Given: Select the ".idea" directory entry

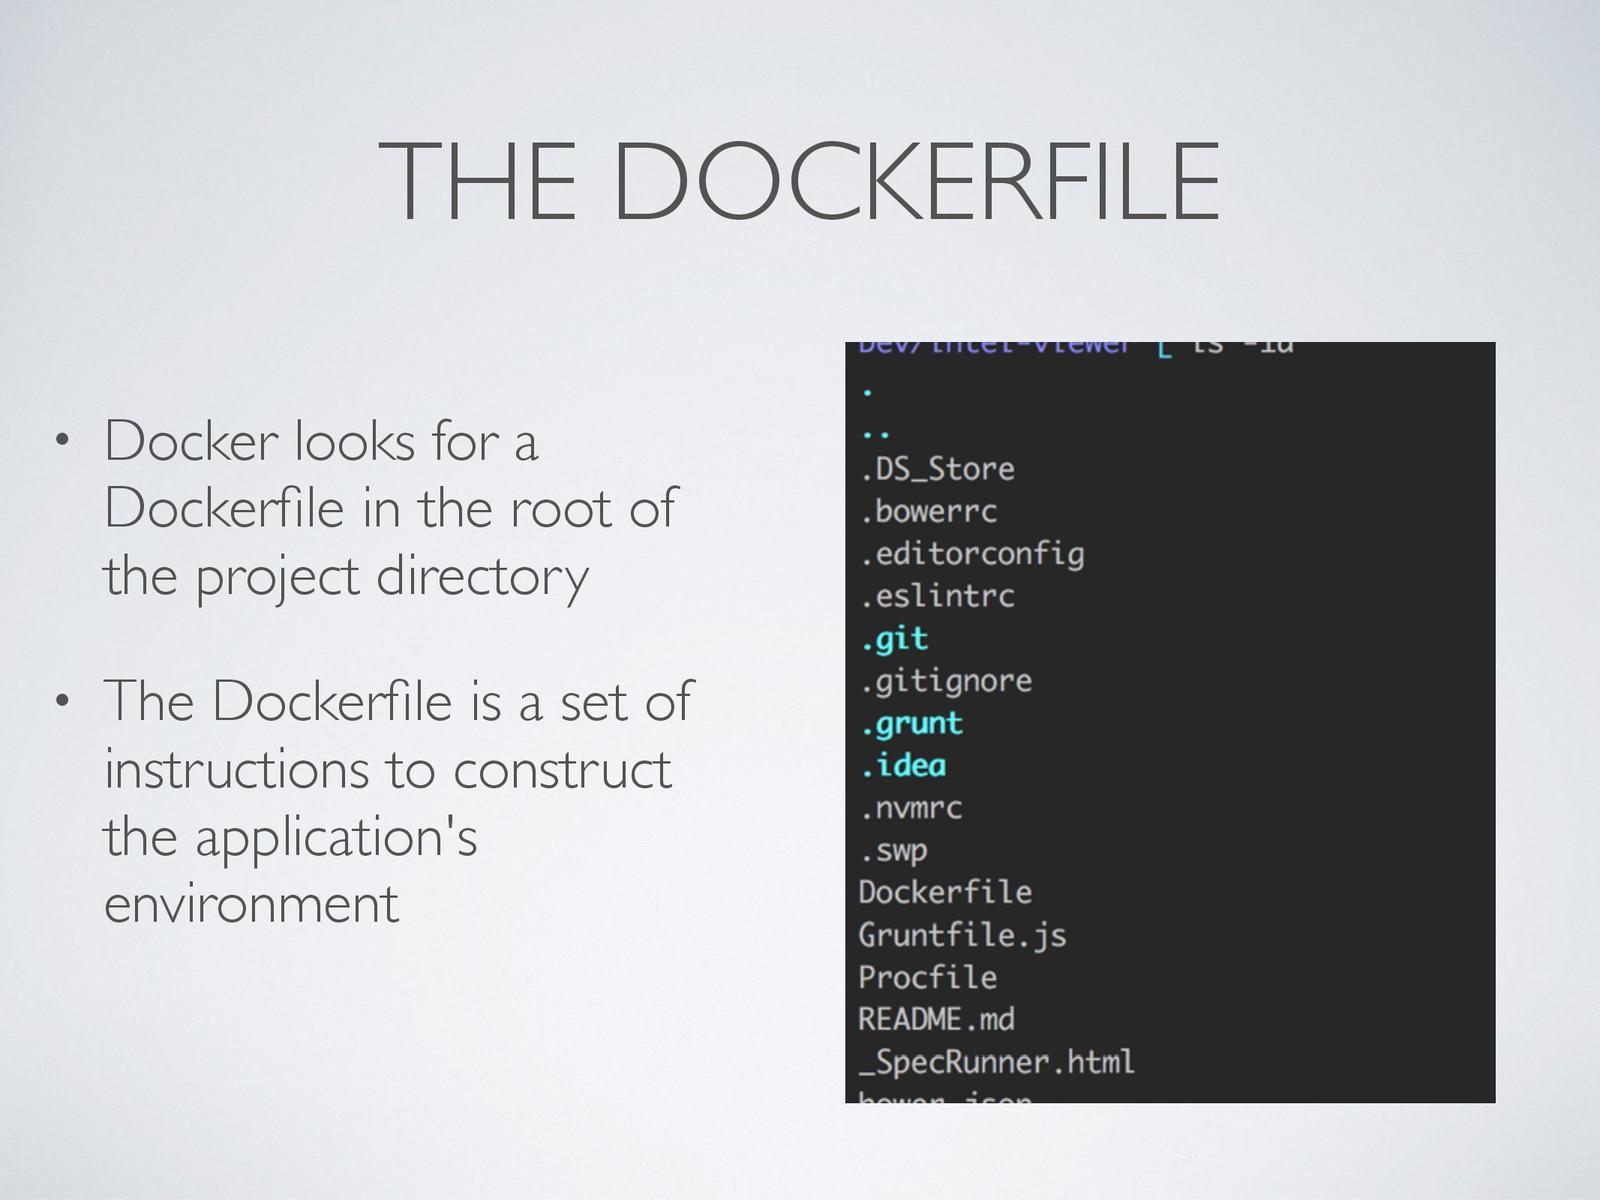Looking at the screenshot, I should tap(903, 766).
